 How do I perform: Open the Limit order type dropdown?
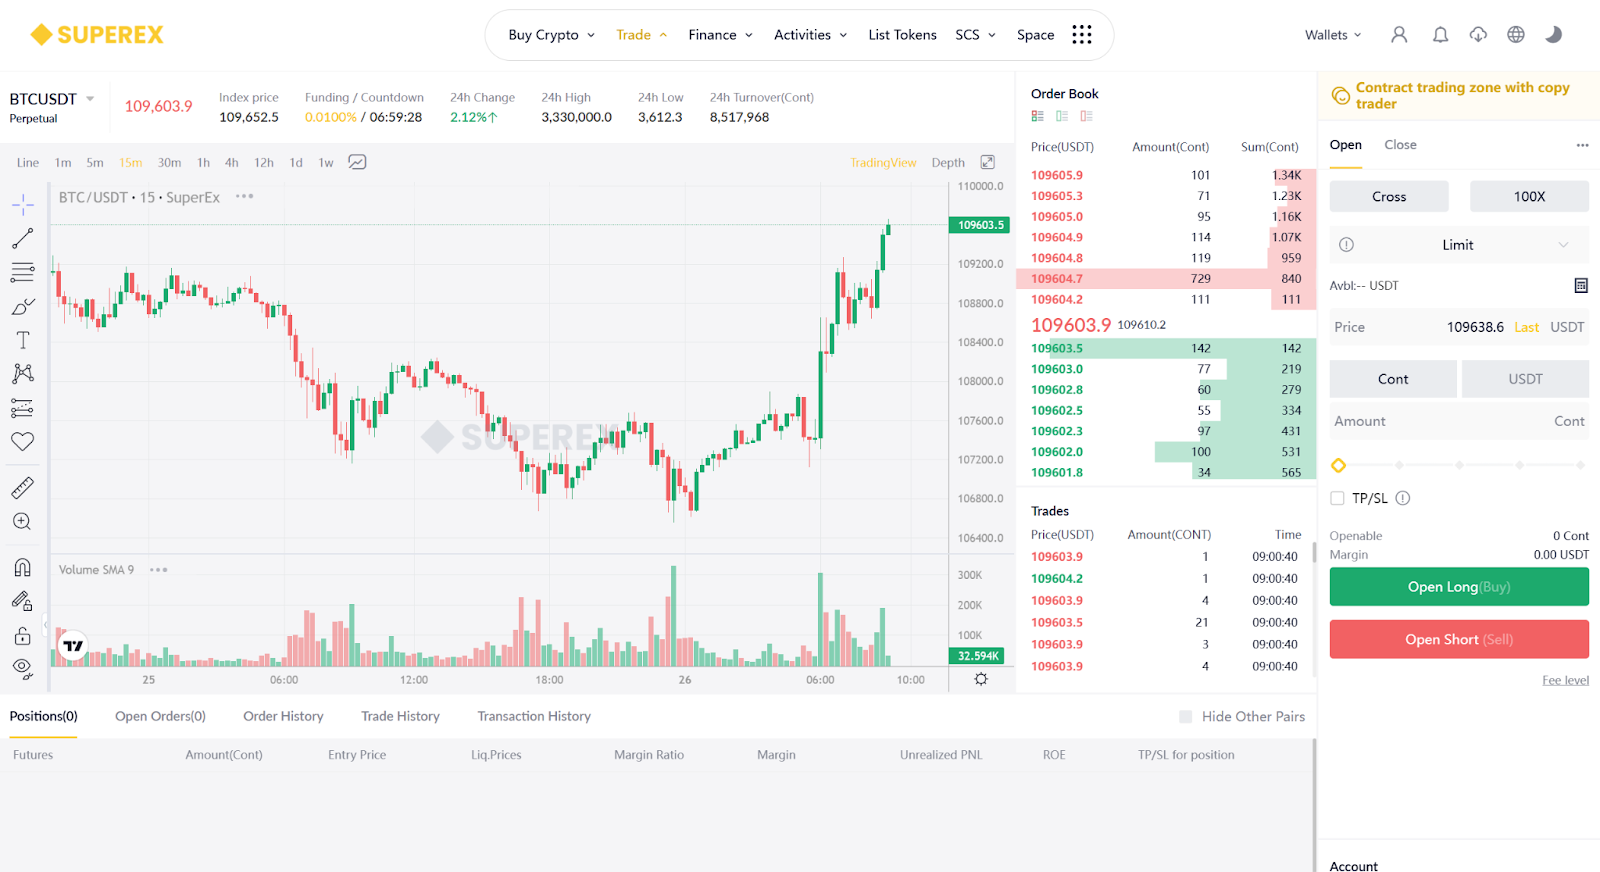pyautogui.click(x=1459, y=245)
